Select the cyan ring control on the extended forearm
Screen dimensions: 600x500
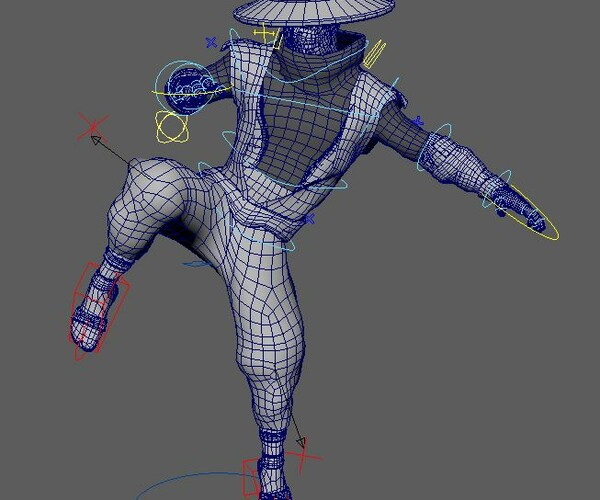click(435, 147)
